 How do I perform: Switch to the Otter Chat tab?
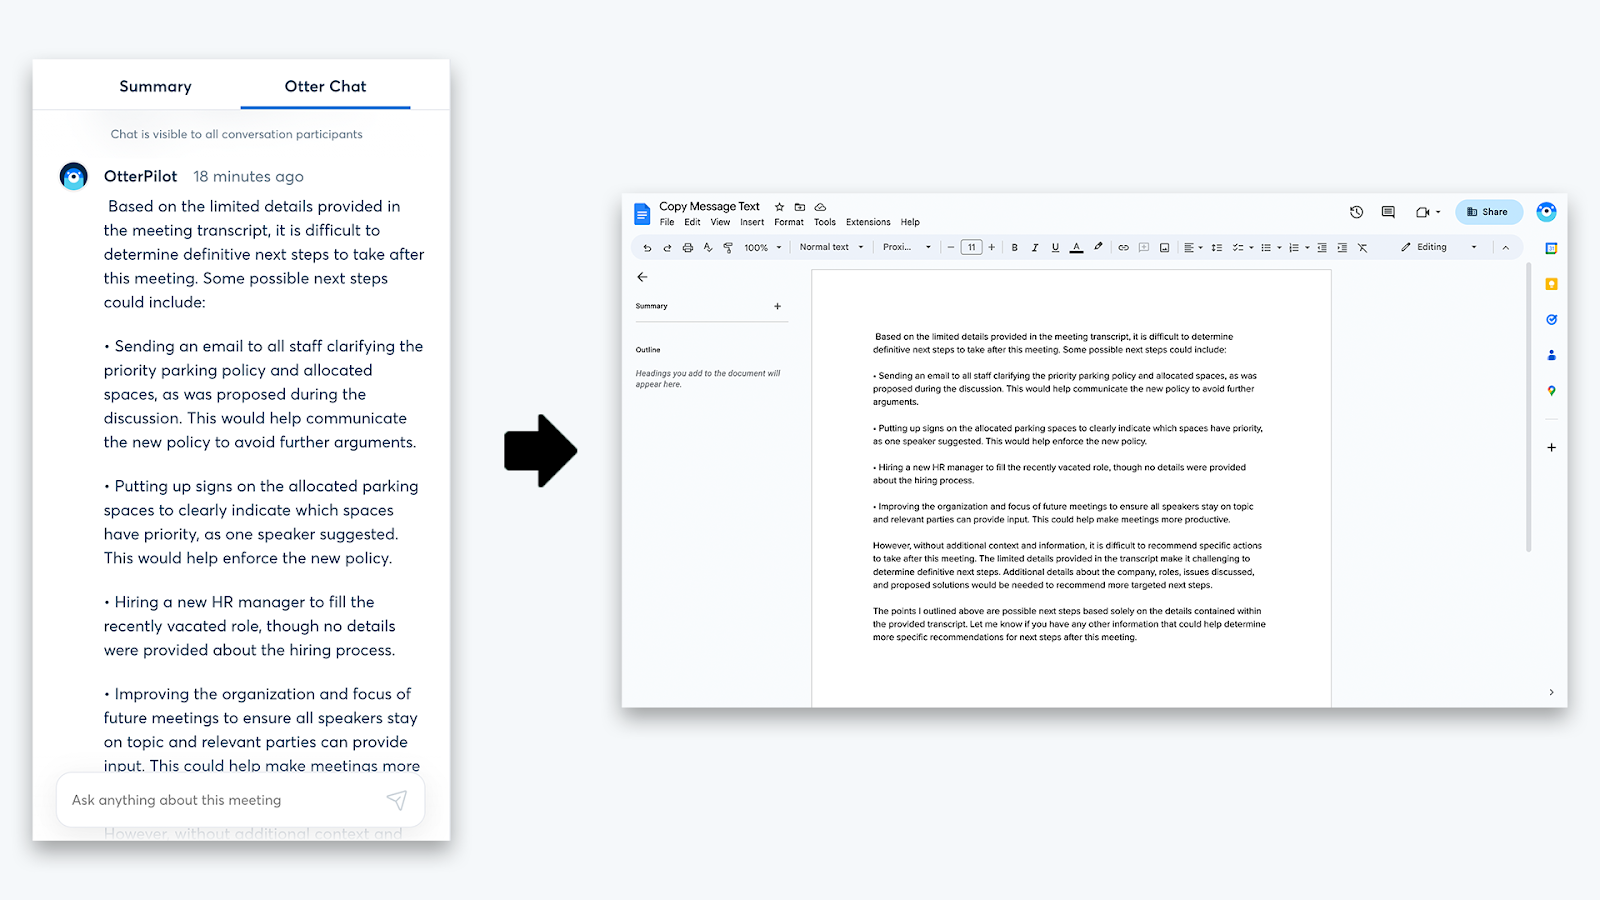coord(325,86)
